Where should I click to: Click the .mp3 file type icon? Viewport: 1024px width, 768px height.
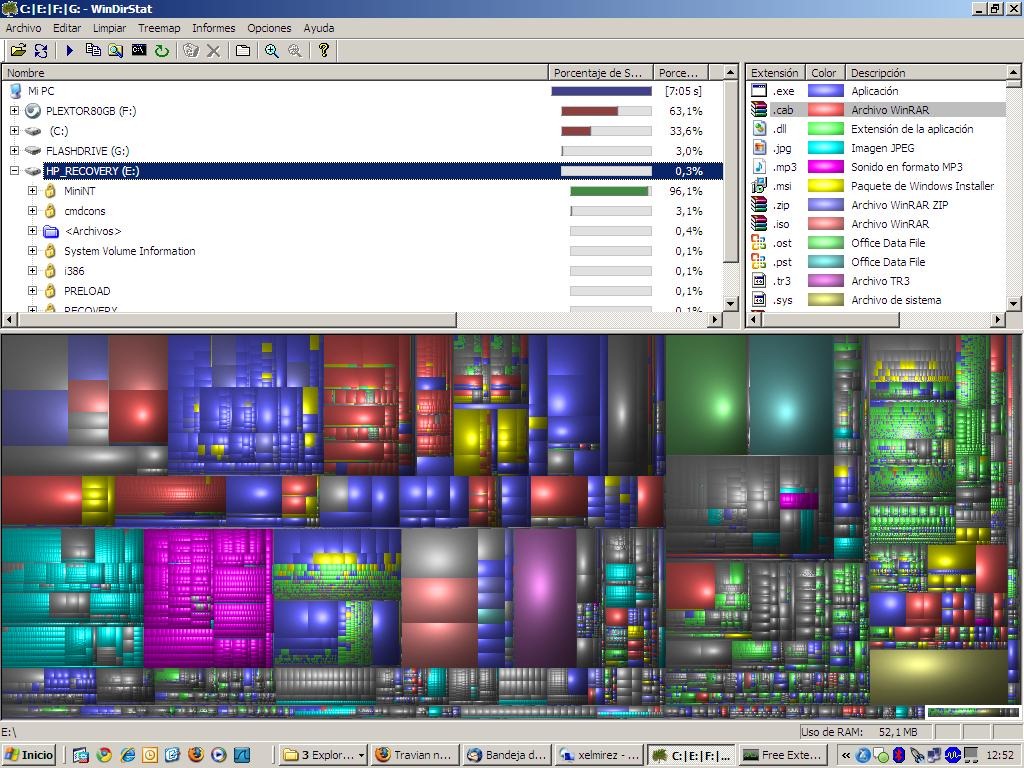point(759,167)
